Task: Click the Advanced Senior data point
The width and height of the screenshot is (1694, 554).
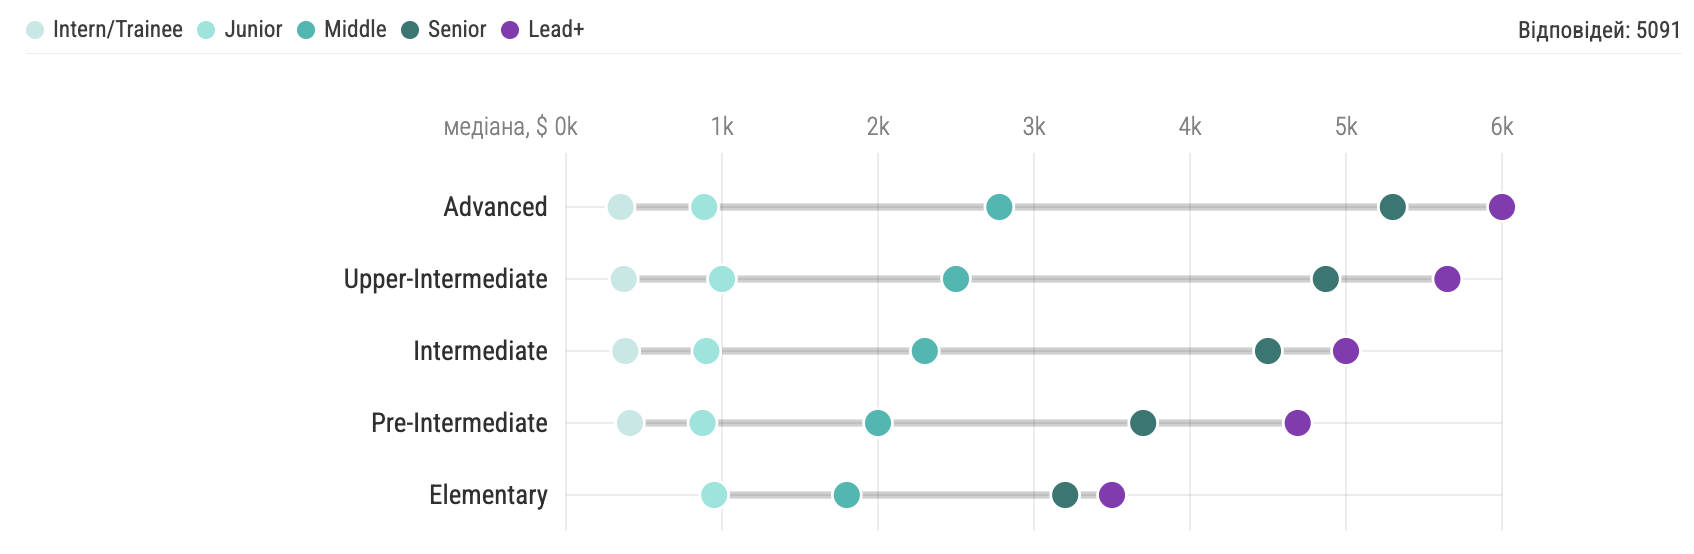Action: click(1392, 207)
